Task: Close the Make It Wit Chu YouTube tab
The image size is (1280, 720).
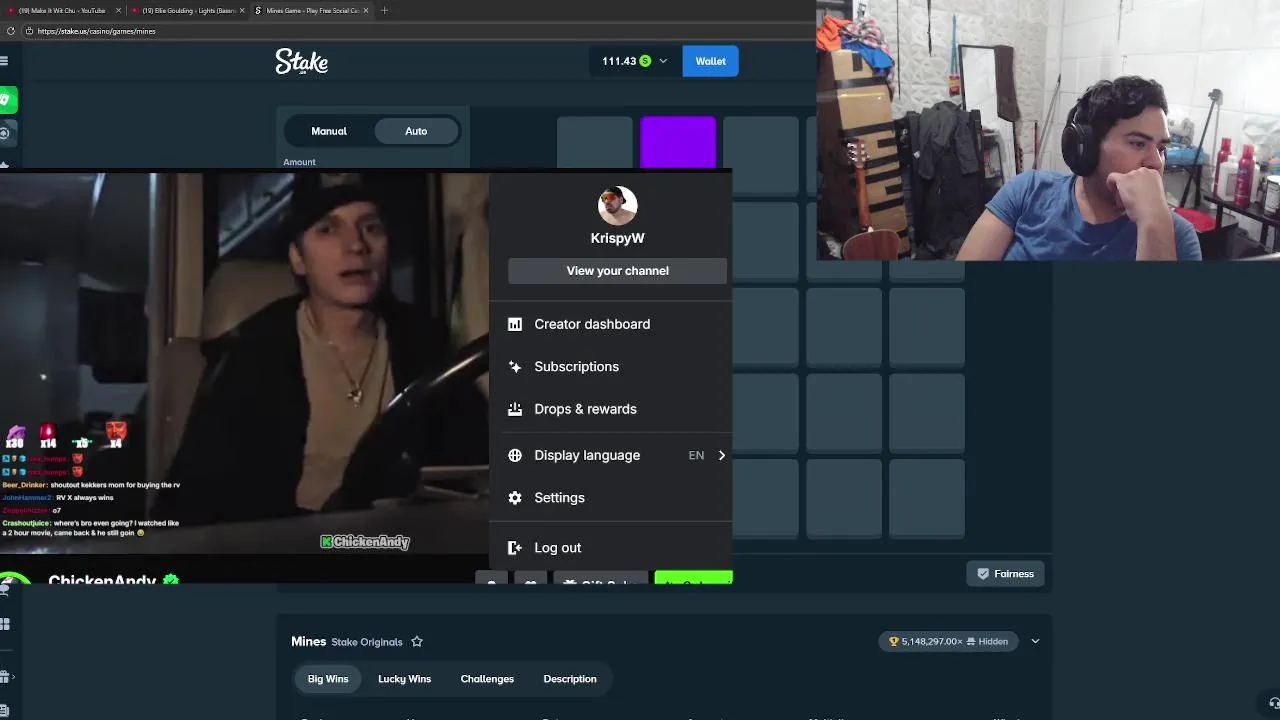Action: click(x=118, y=10)
